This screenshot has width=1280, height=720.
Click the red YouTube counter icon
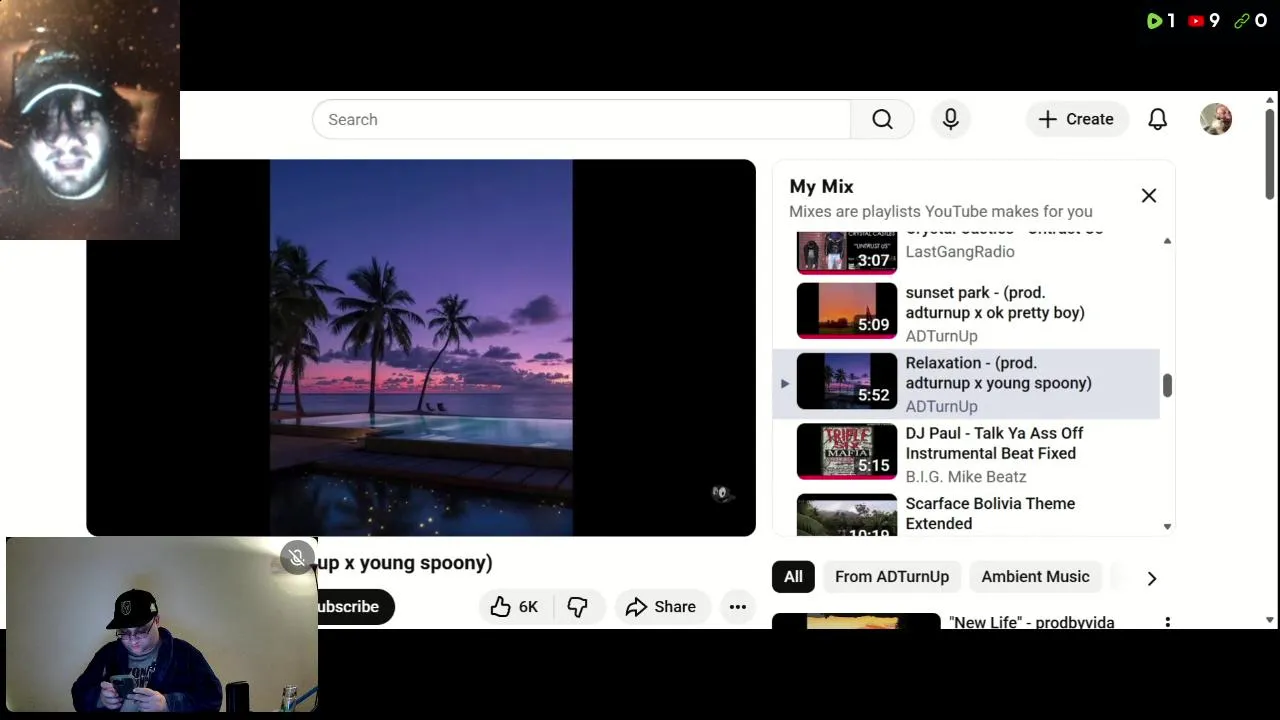click(1196, 20)
